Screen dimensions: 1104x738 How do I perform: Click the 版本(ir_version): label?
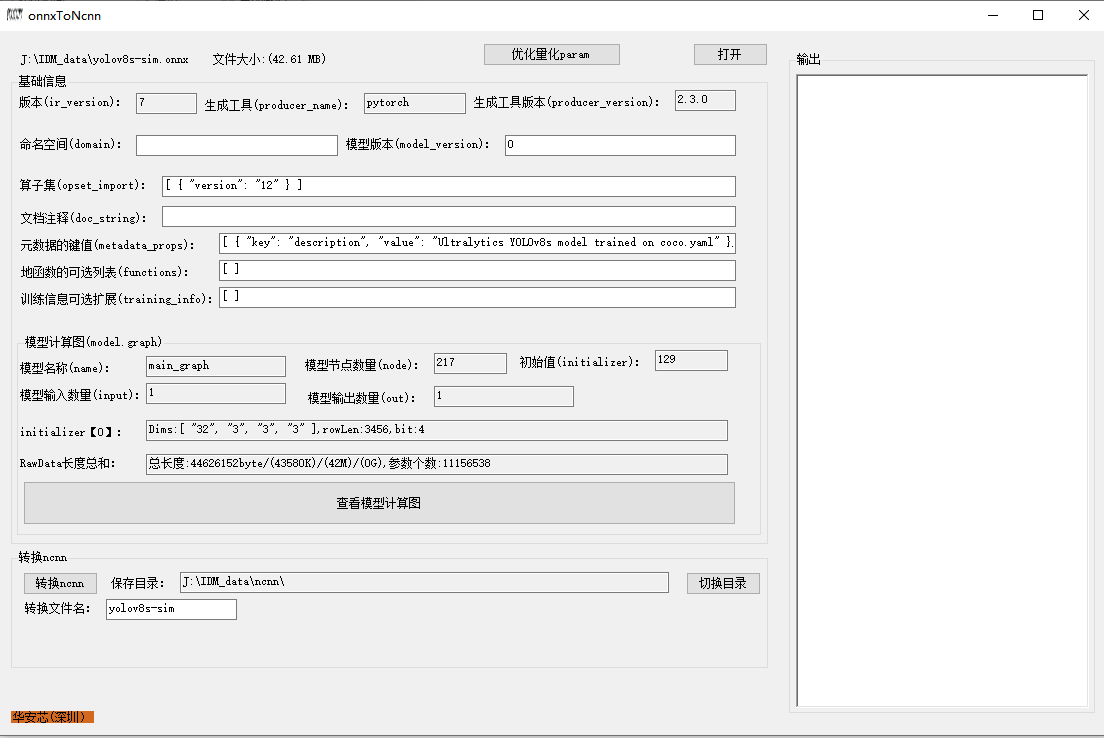pyautogui.click(x=70, y=102)
